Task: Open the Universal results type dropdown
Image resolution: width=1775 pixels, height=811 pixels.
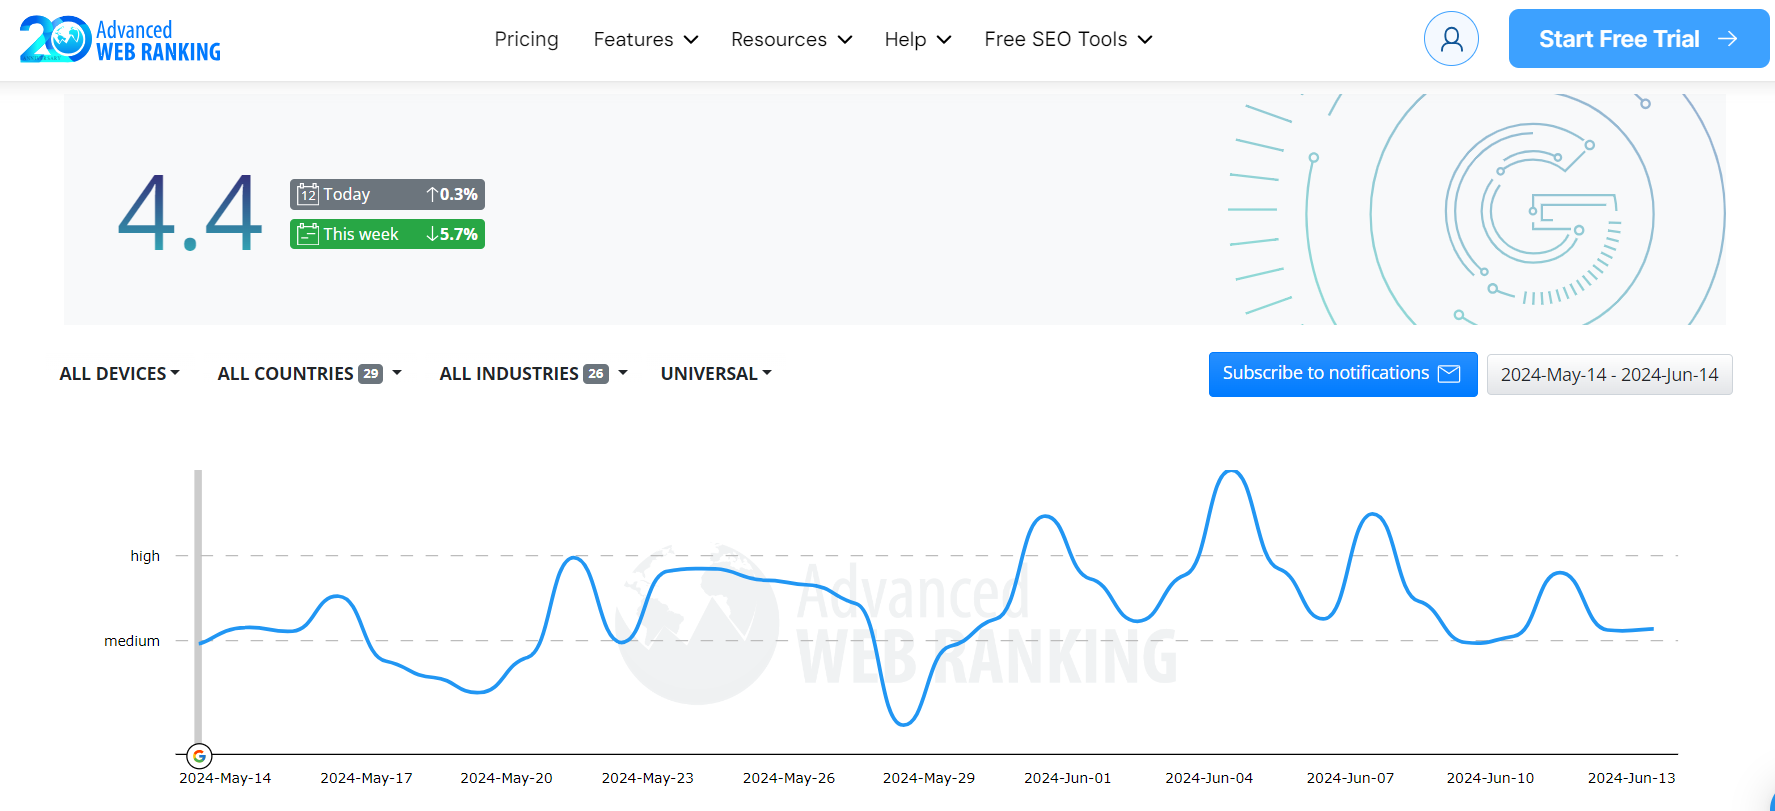Action: (x=716, y=374)
